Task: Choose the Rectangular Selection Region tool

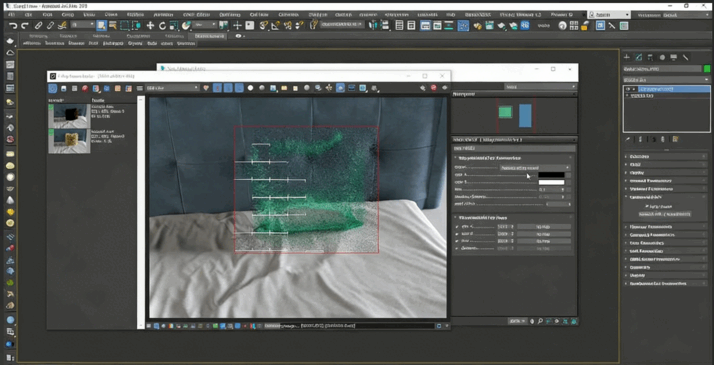Action: point(125,25)
